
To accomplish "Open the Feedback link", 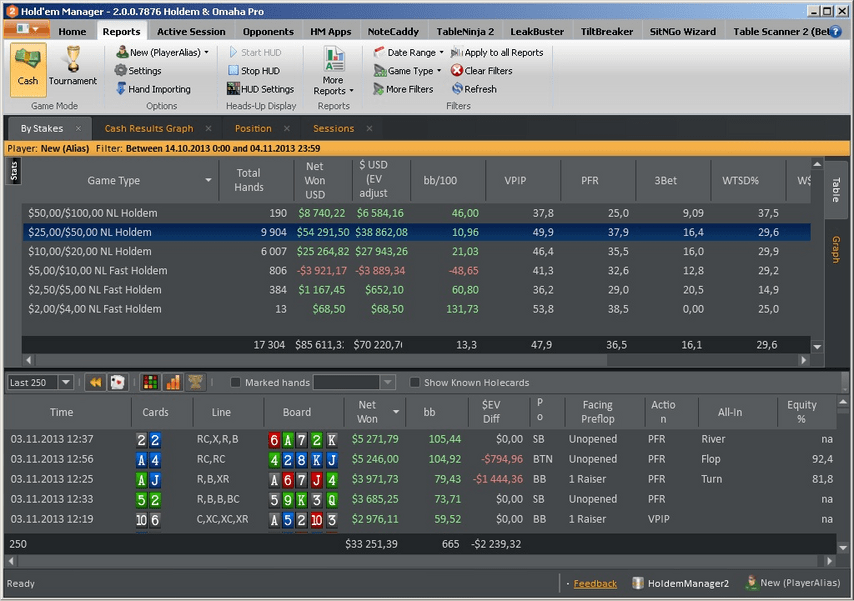I will (595, 584).
